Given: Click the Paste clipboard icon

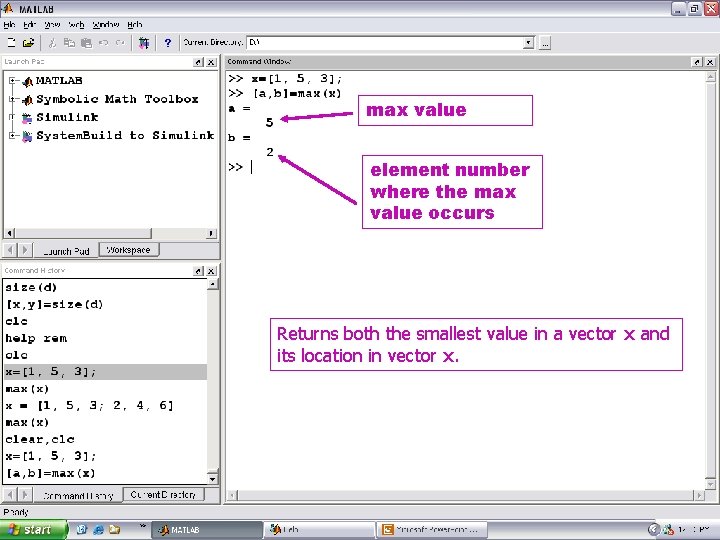Looking at the screenshot, I should [x=86, y=43].
